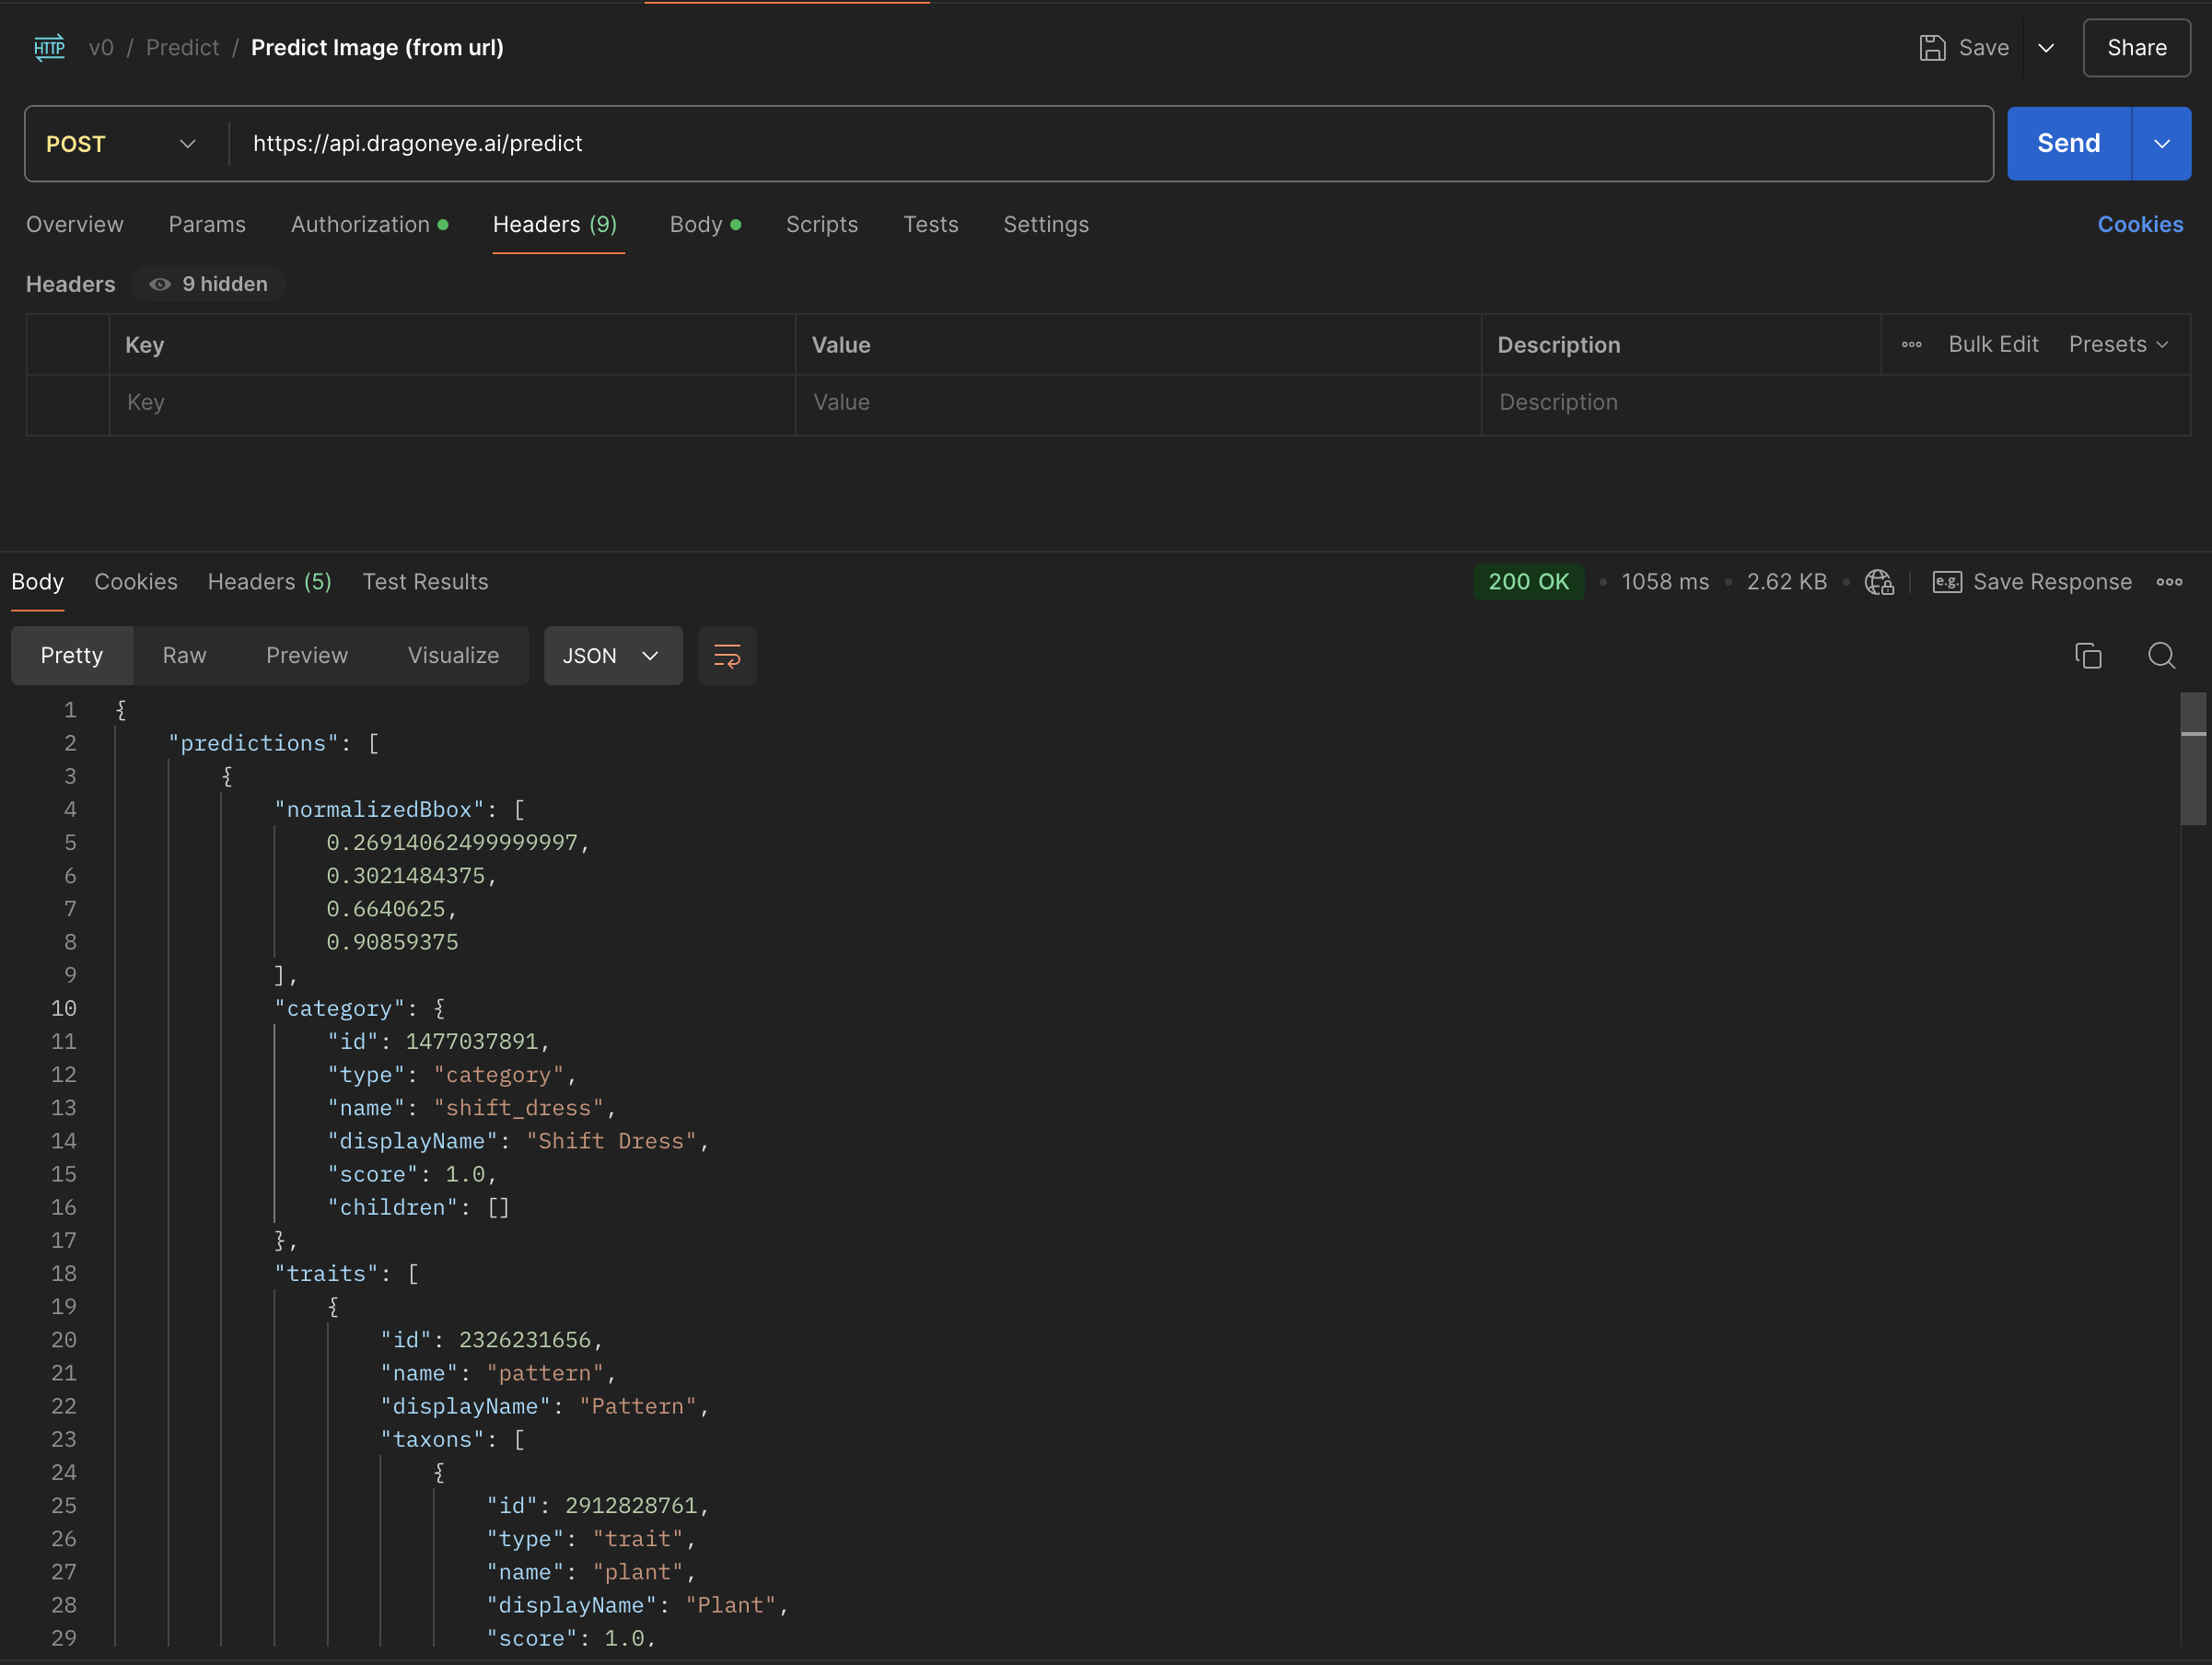
Task: Click the response vertical scrollbar thumb
Action: pos(2192,760)
